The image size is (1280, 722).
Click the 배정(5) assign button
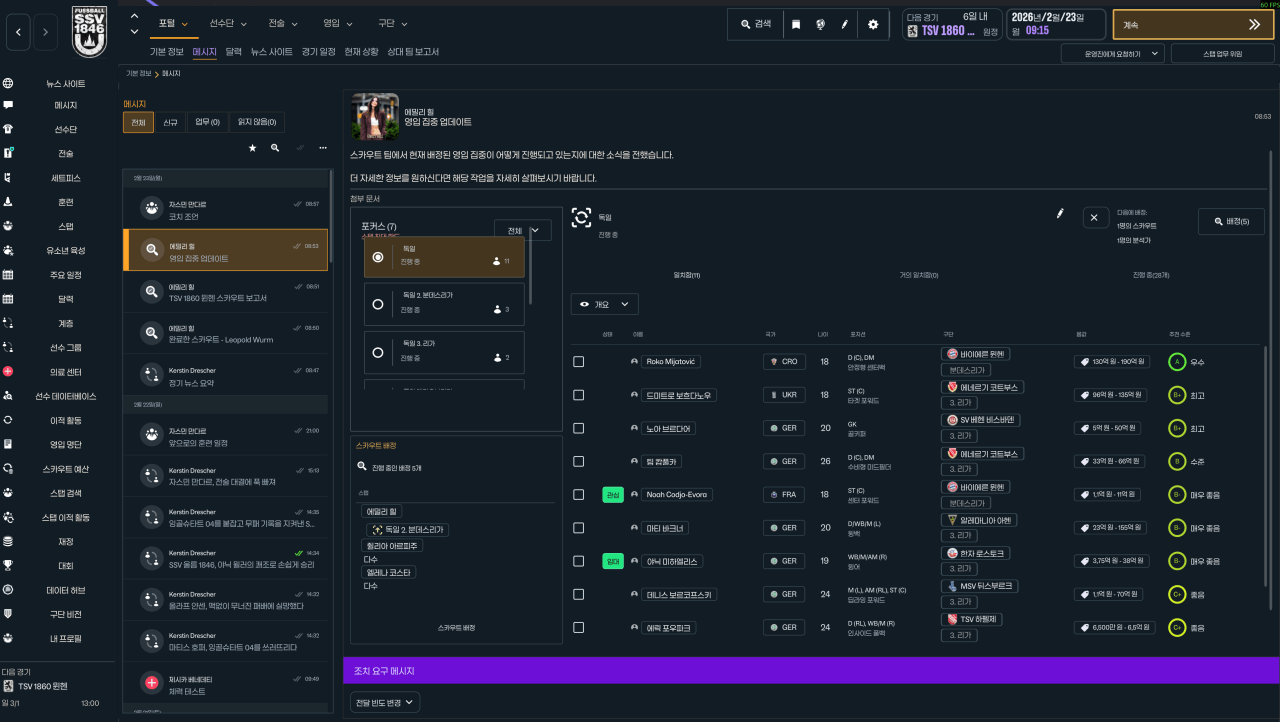[1231, 221]
